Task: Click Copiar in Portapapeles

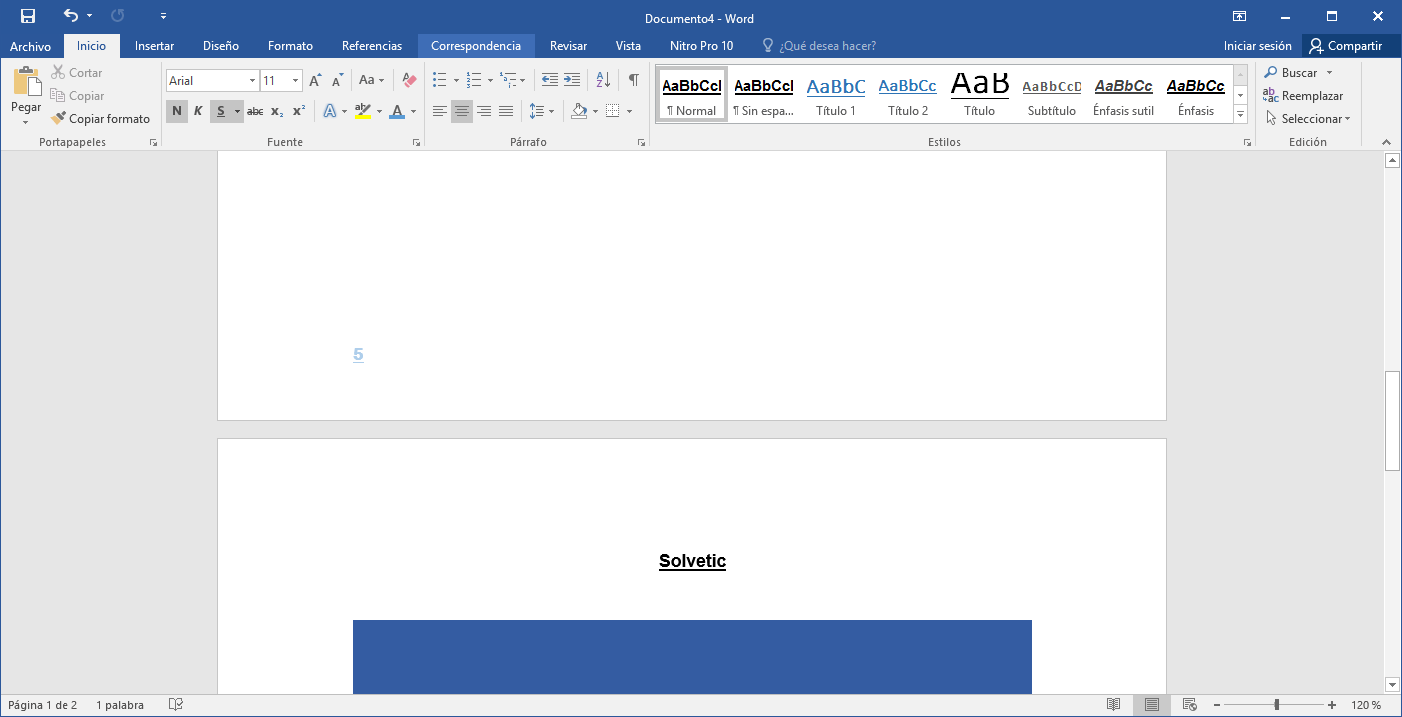Action: click(x=77, y=96)
